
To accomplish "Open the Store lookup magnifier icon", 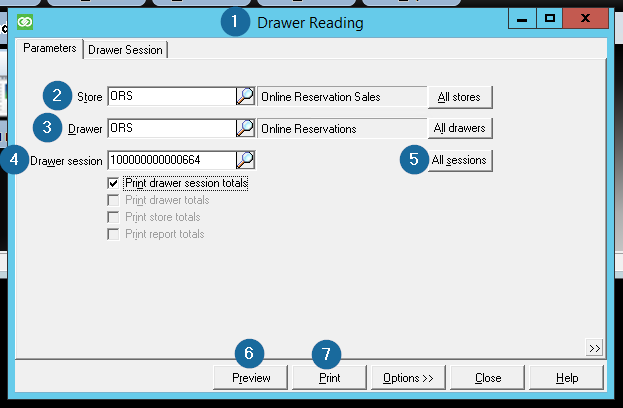I will [246, 96].
